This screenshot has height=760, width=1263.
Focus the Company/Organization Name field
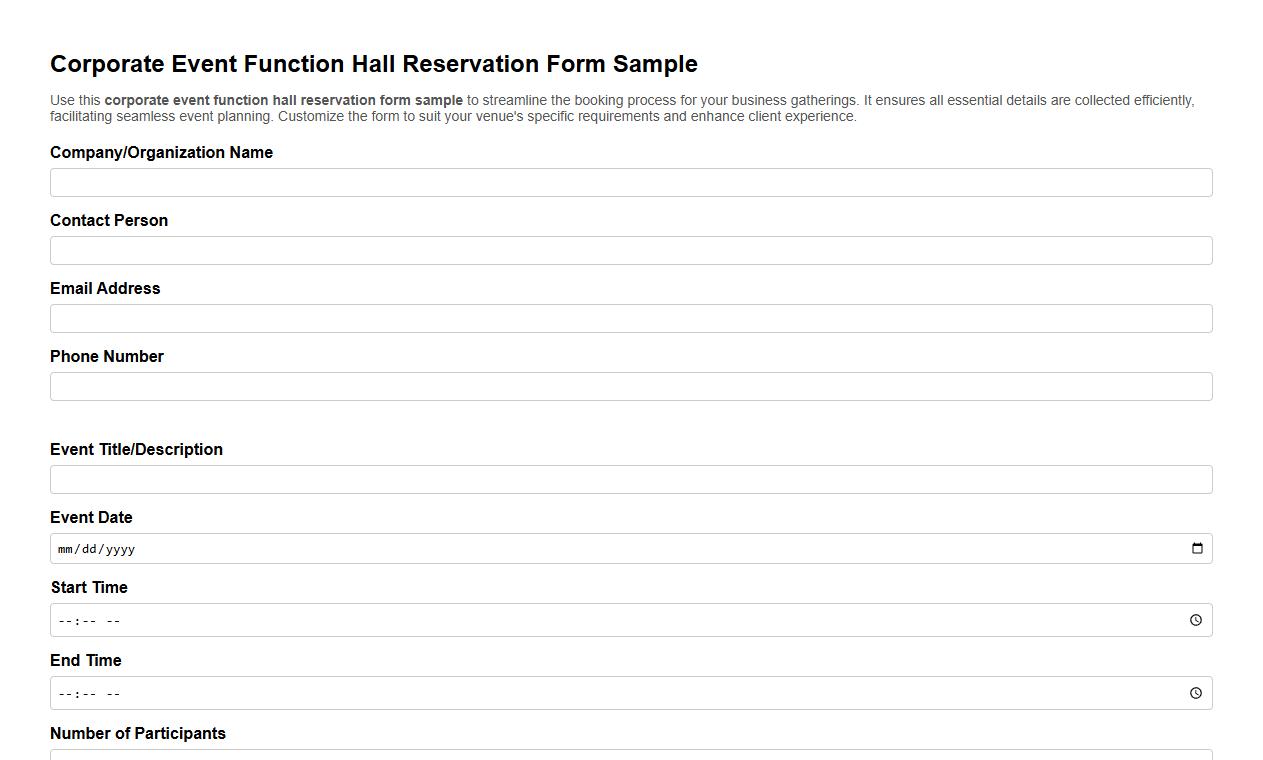(631, 182)
